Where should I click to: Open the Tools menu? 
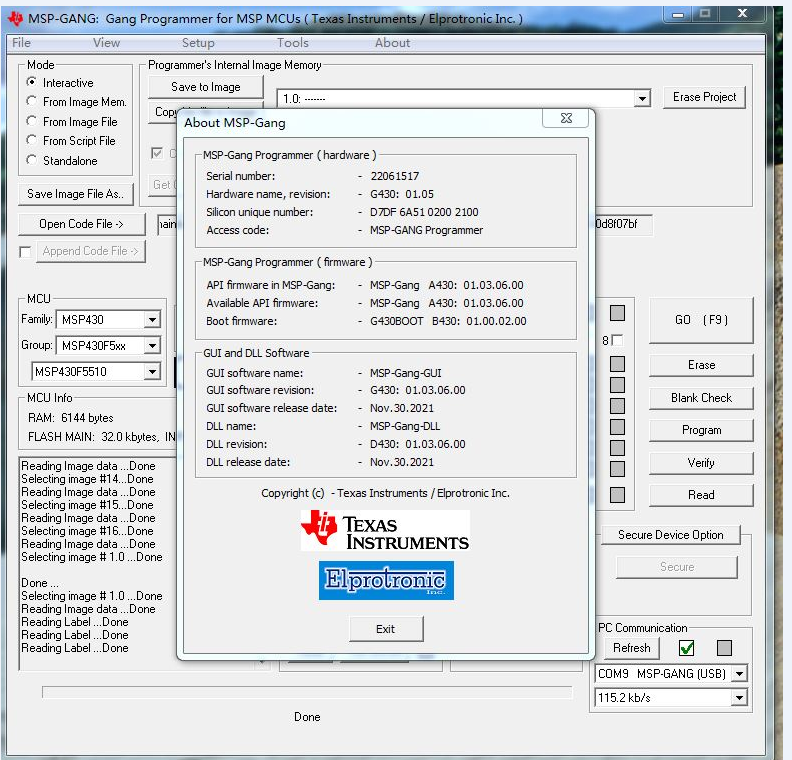pyautogui.click(x=292, y=43)
